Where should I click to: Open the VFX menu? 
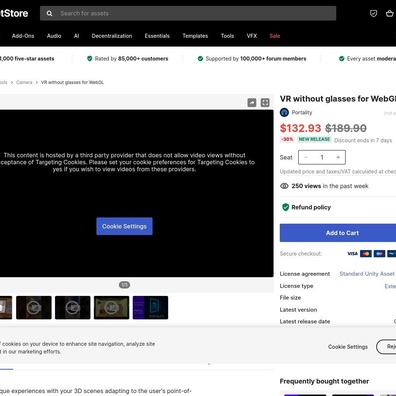(x=252, y=36)
